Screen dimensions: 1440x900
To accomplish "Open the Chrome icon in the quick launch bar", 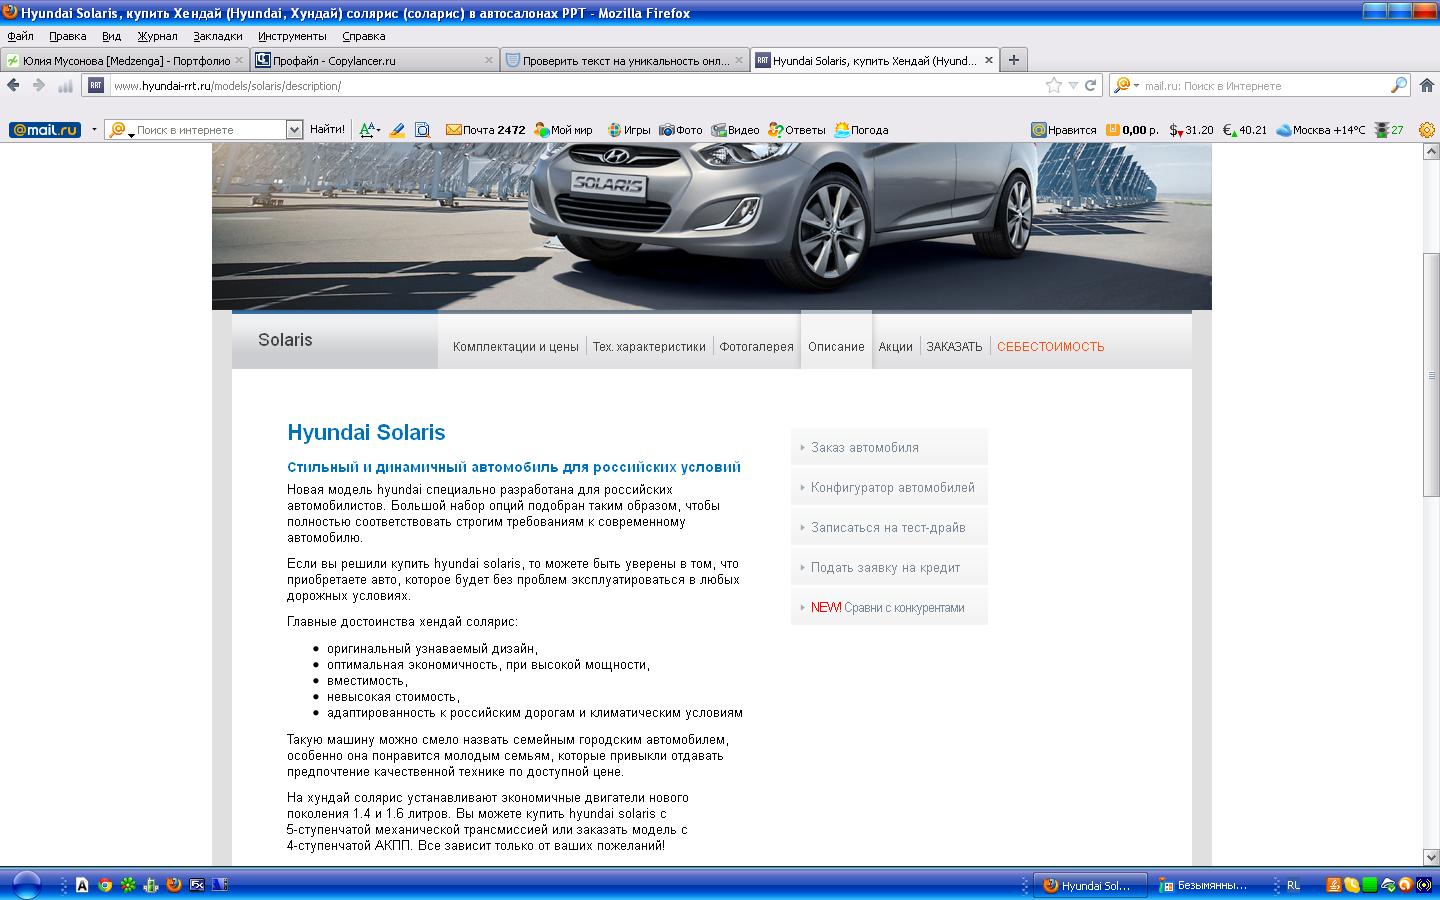I will tap(105, 885).
